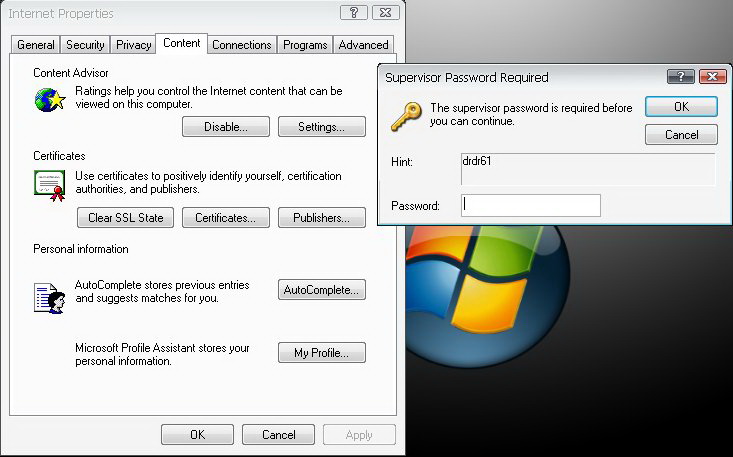Viewport: 733px width, 457px height.
Task: Click the help button in Supervisor Password dialog
Action: click(x=681, y=77)
